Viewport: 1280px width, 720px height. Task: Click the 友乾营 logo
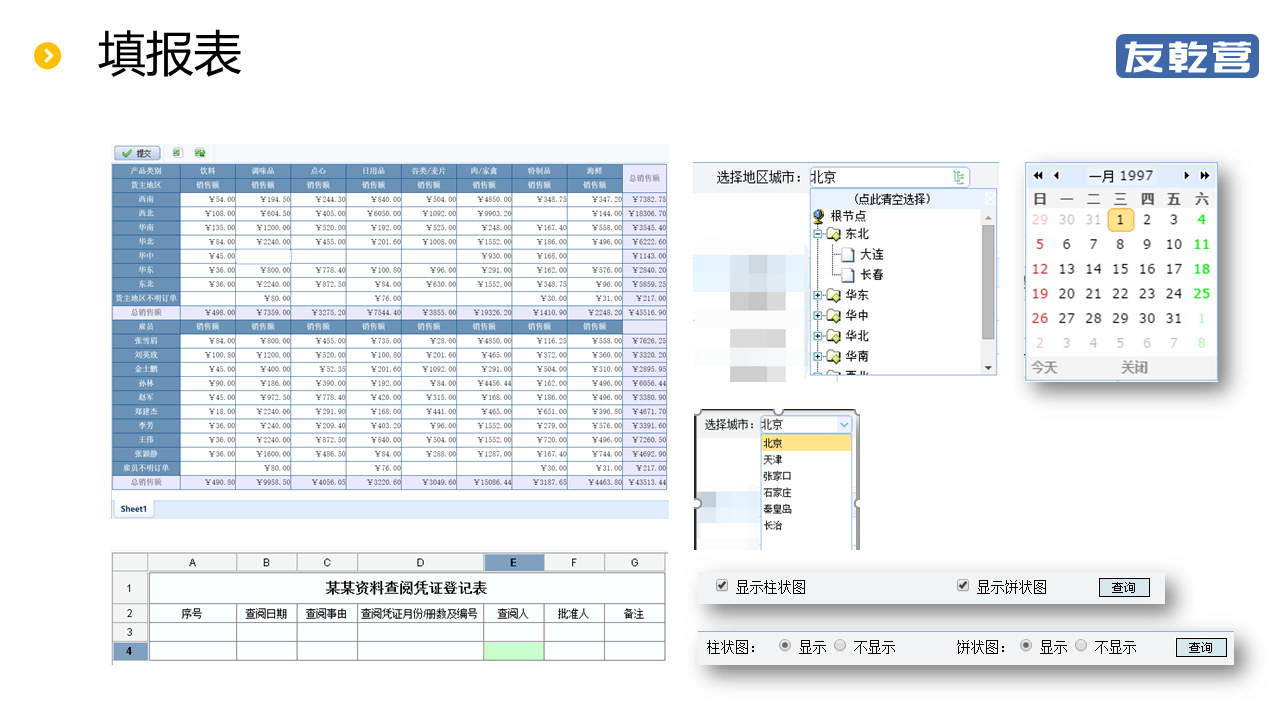click(1187, 56)
